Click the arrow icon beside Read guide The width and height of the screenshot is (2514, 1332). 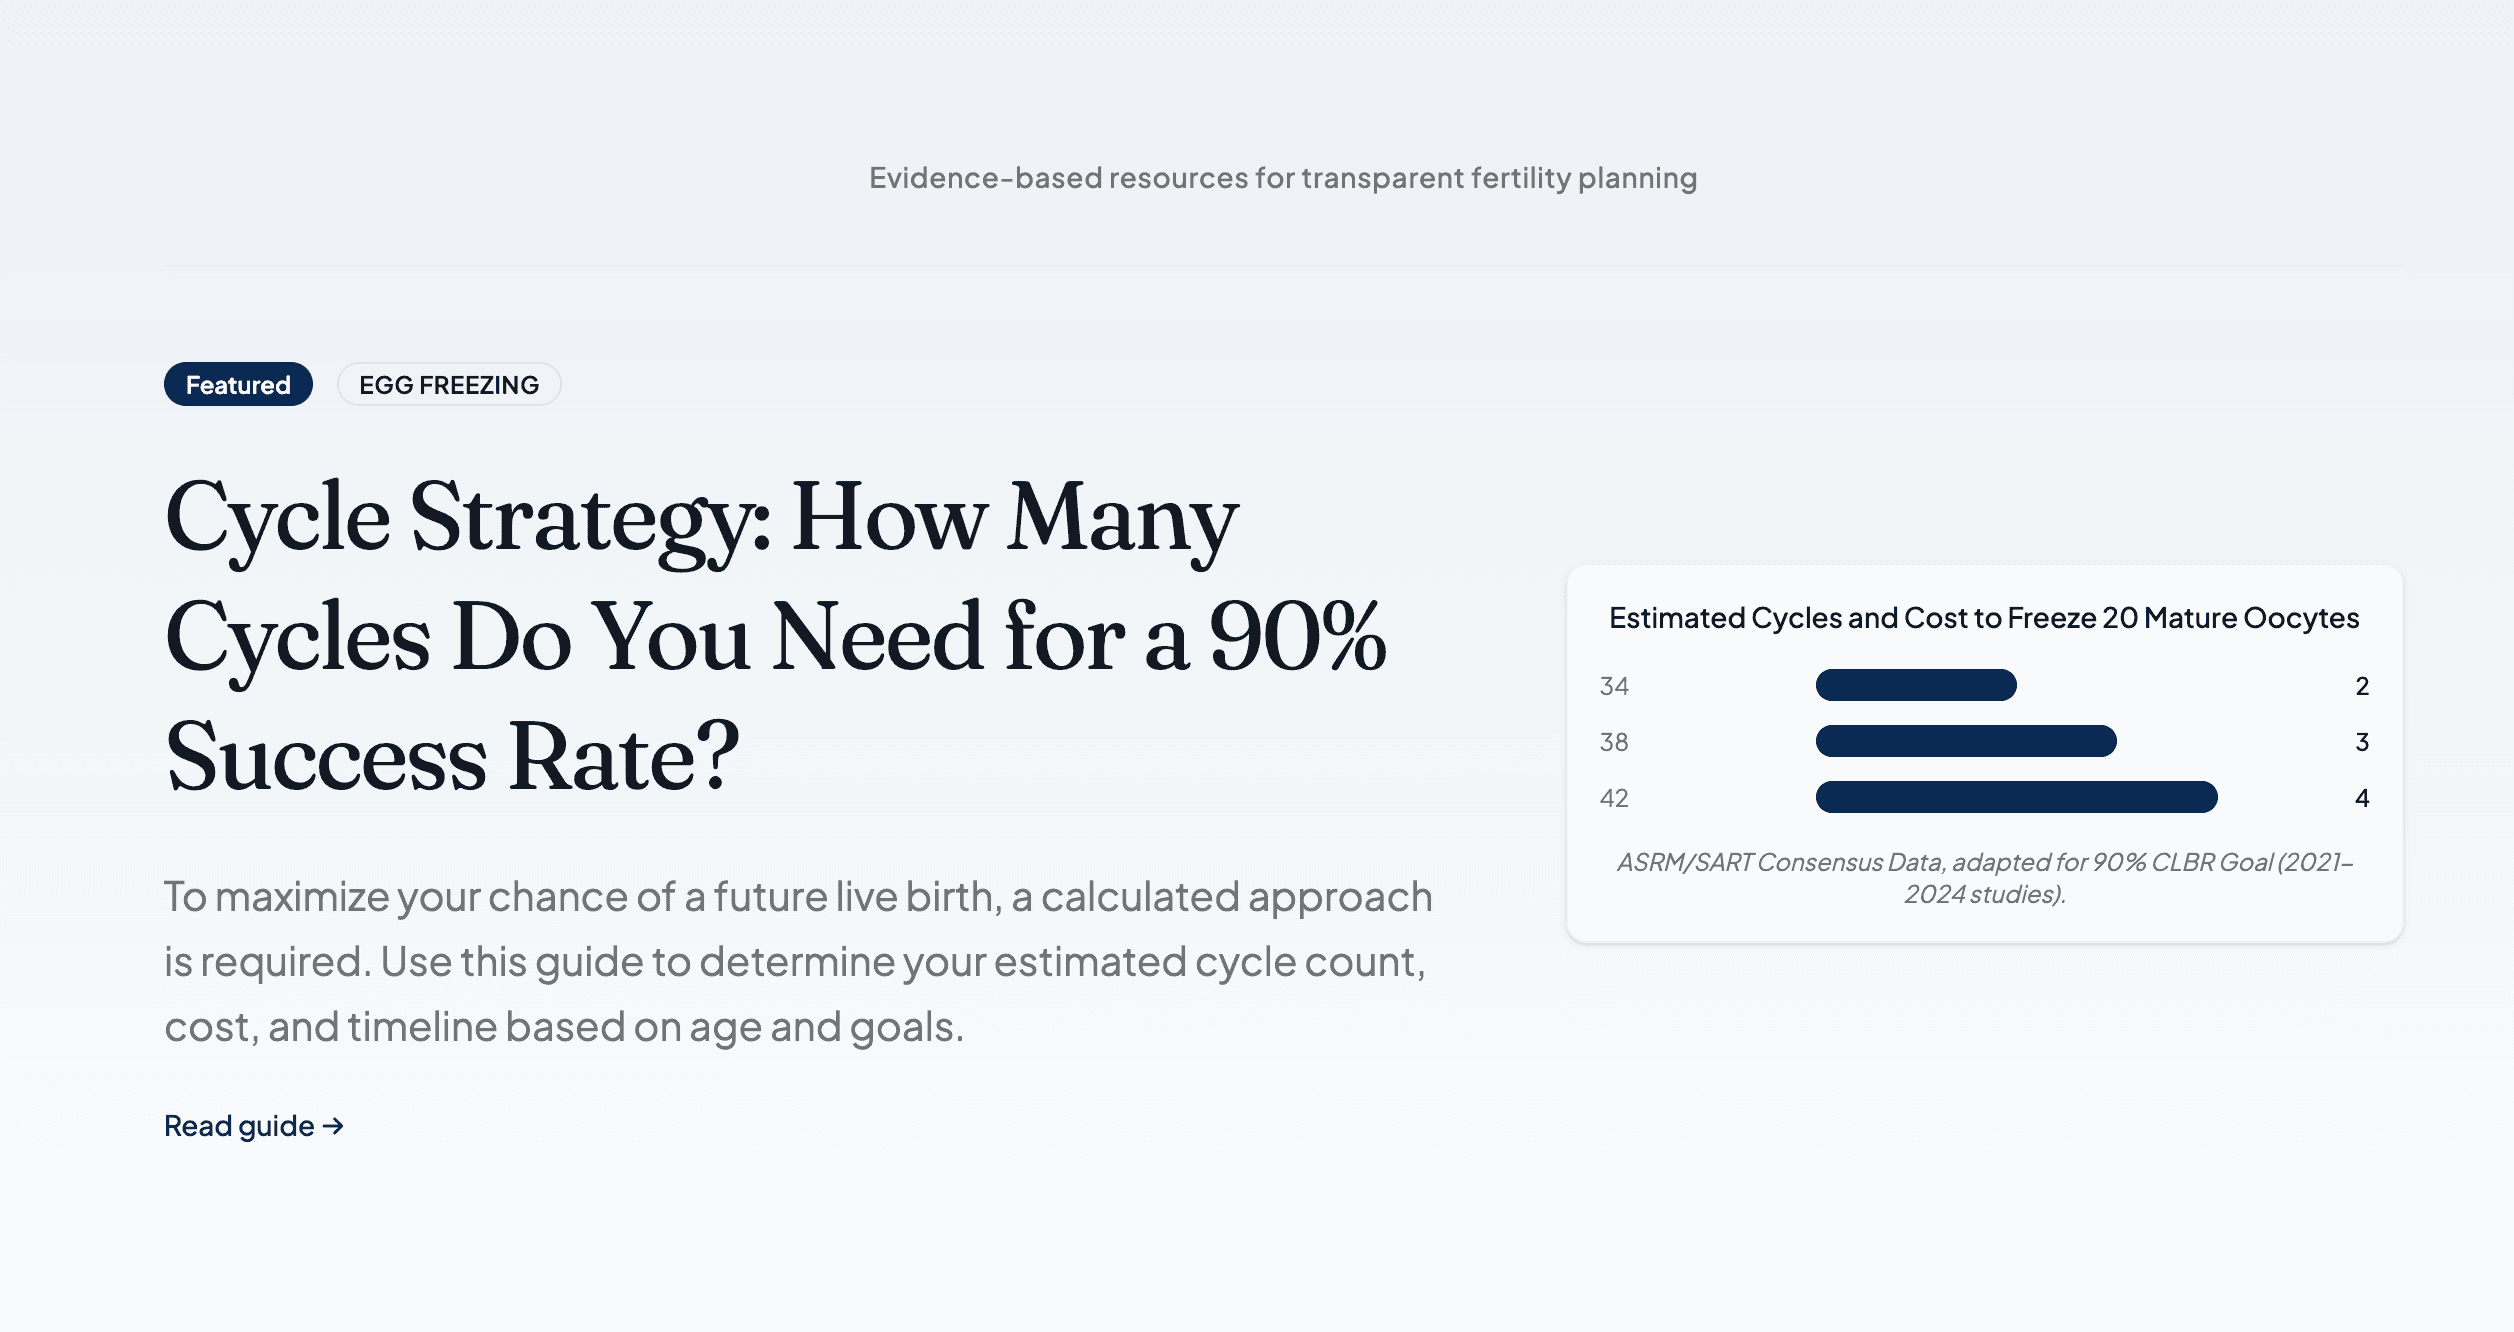point(334,1126)
